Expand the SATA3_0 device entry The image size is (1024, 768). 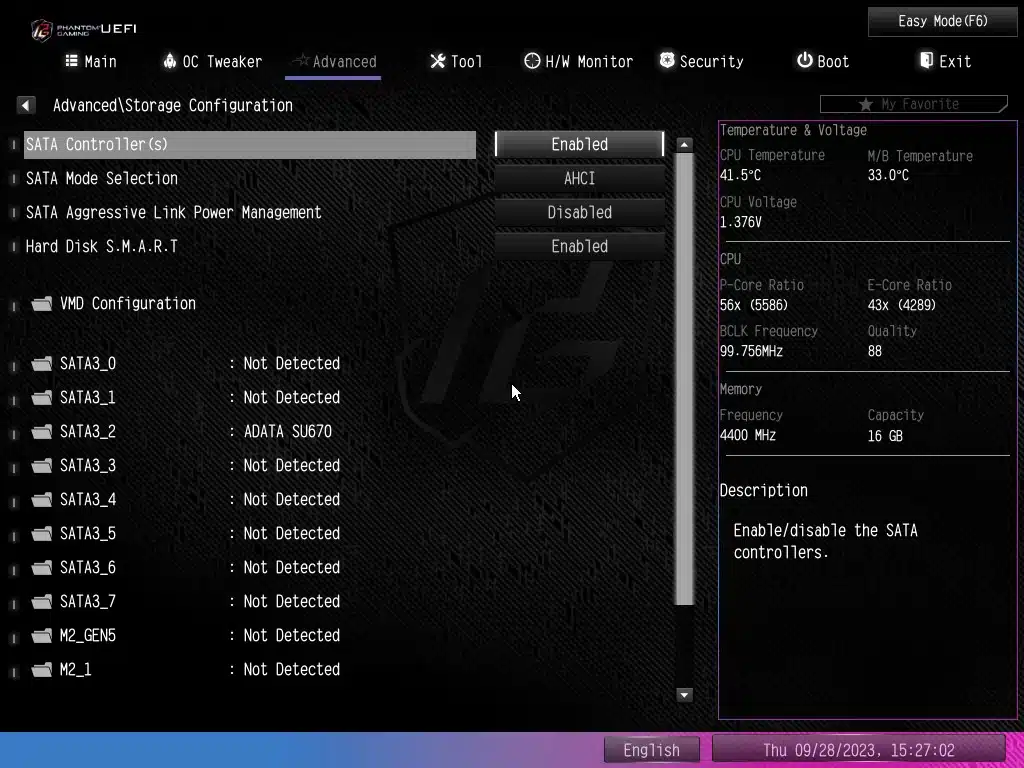88,364
